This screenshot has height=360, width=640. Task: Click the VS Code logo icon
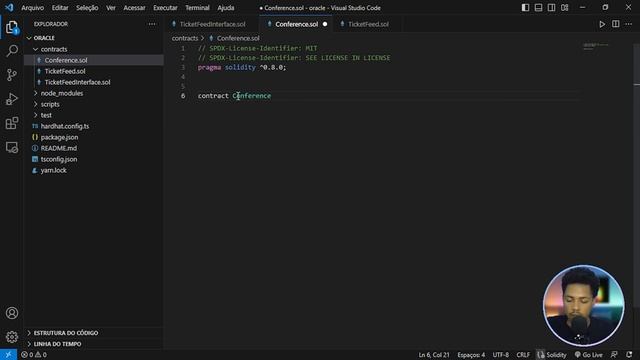pyautogui.click(x=9, y=8)
